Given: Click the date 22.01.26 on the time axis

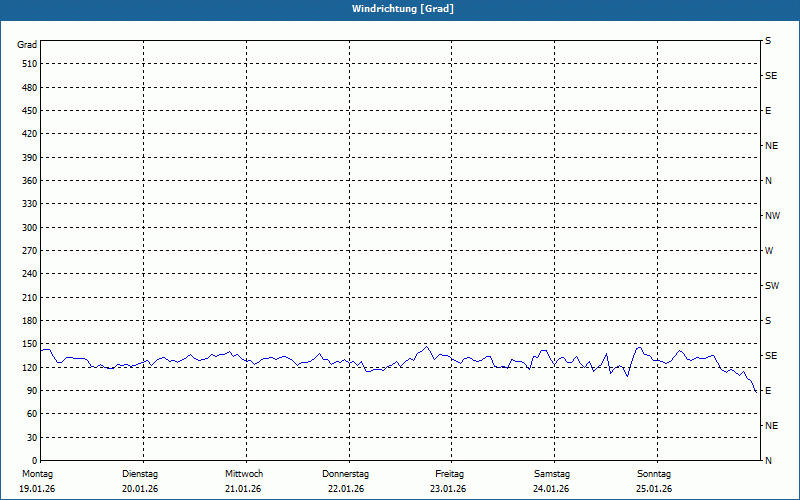Looking at the screenshot, I should (346, 489).
